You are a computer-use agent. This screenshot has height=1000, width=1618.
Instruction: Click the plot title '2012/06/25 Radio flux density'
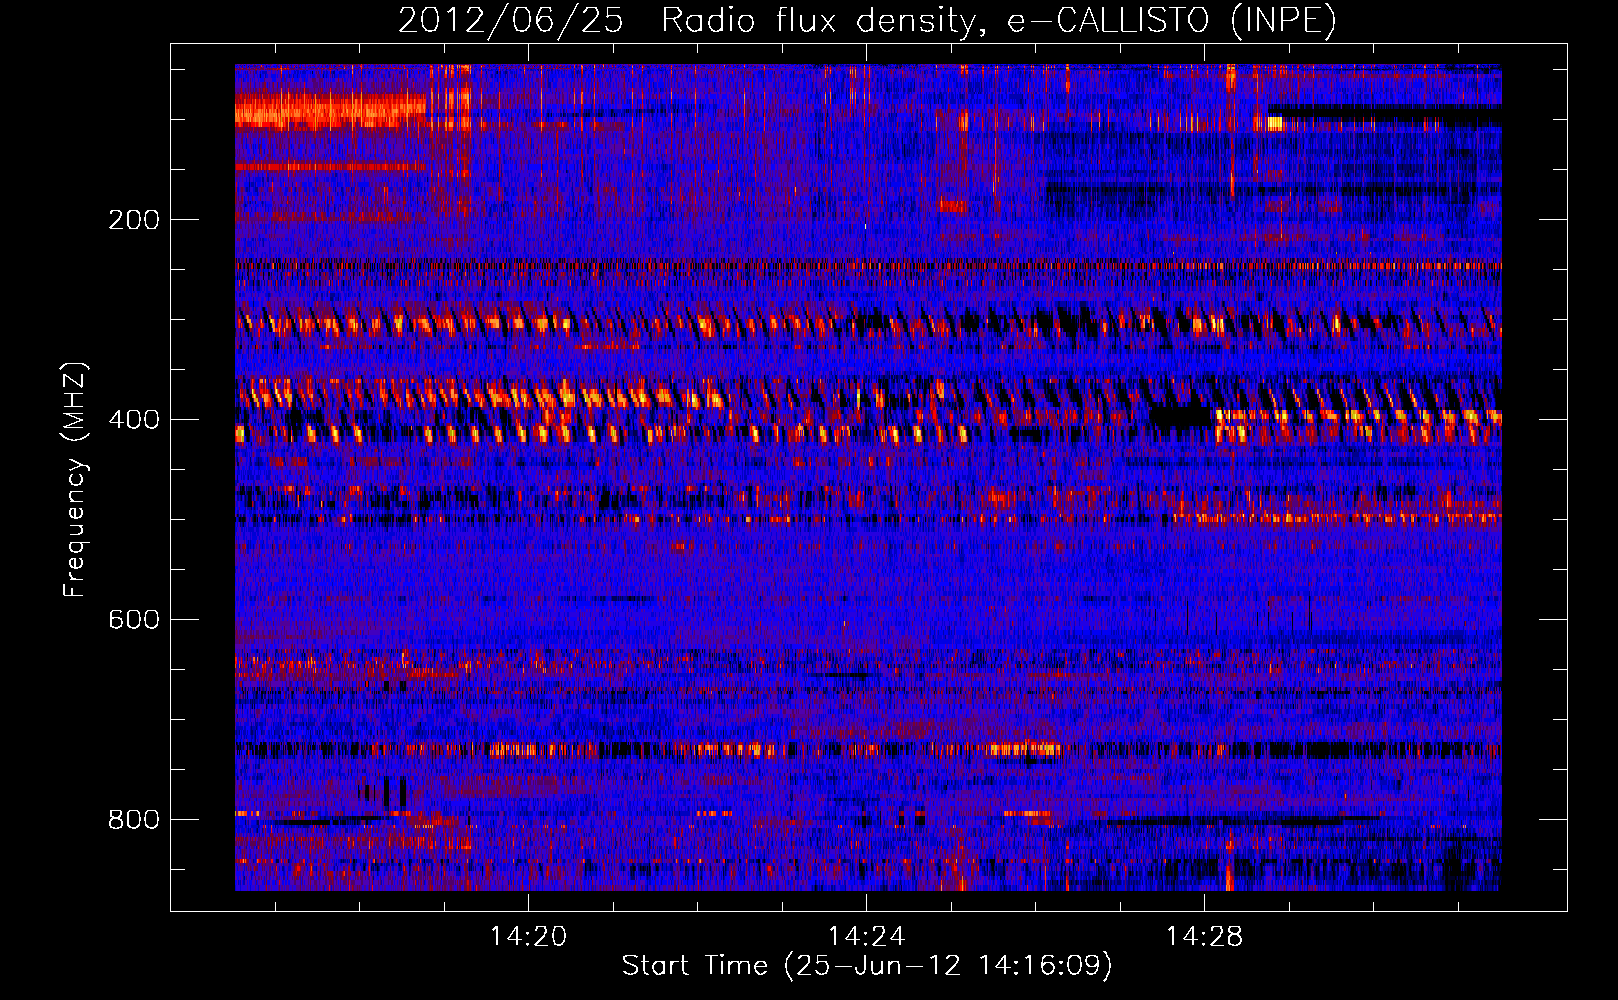[x=867, y=21]
